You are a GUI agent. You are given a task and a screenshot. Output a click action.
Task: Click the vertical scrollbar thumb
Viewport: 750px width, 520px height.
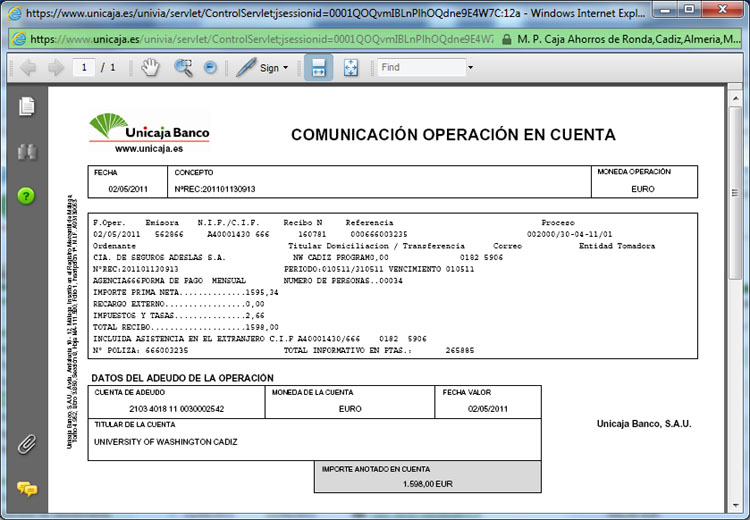coord(735,193)
